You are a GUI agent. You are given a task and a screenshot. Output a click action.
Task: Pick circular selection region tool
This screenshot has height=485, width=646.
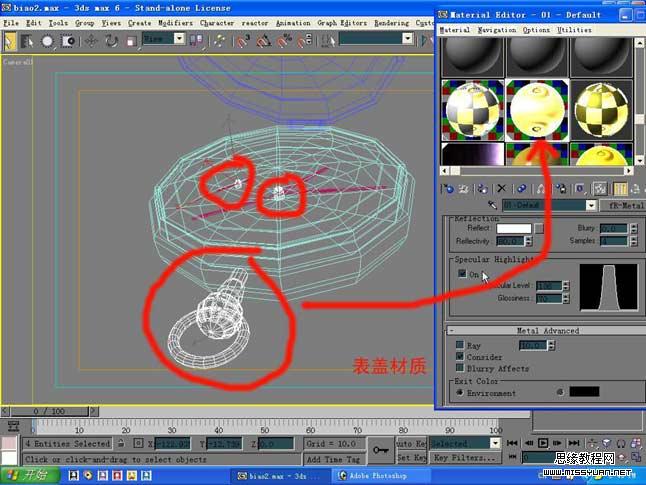pos(47,41)
